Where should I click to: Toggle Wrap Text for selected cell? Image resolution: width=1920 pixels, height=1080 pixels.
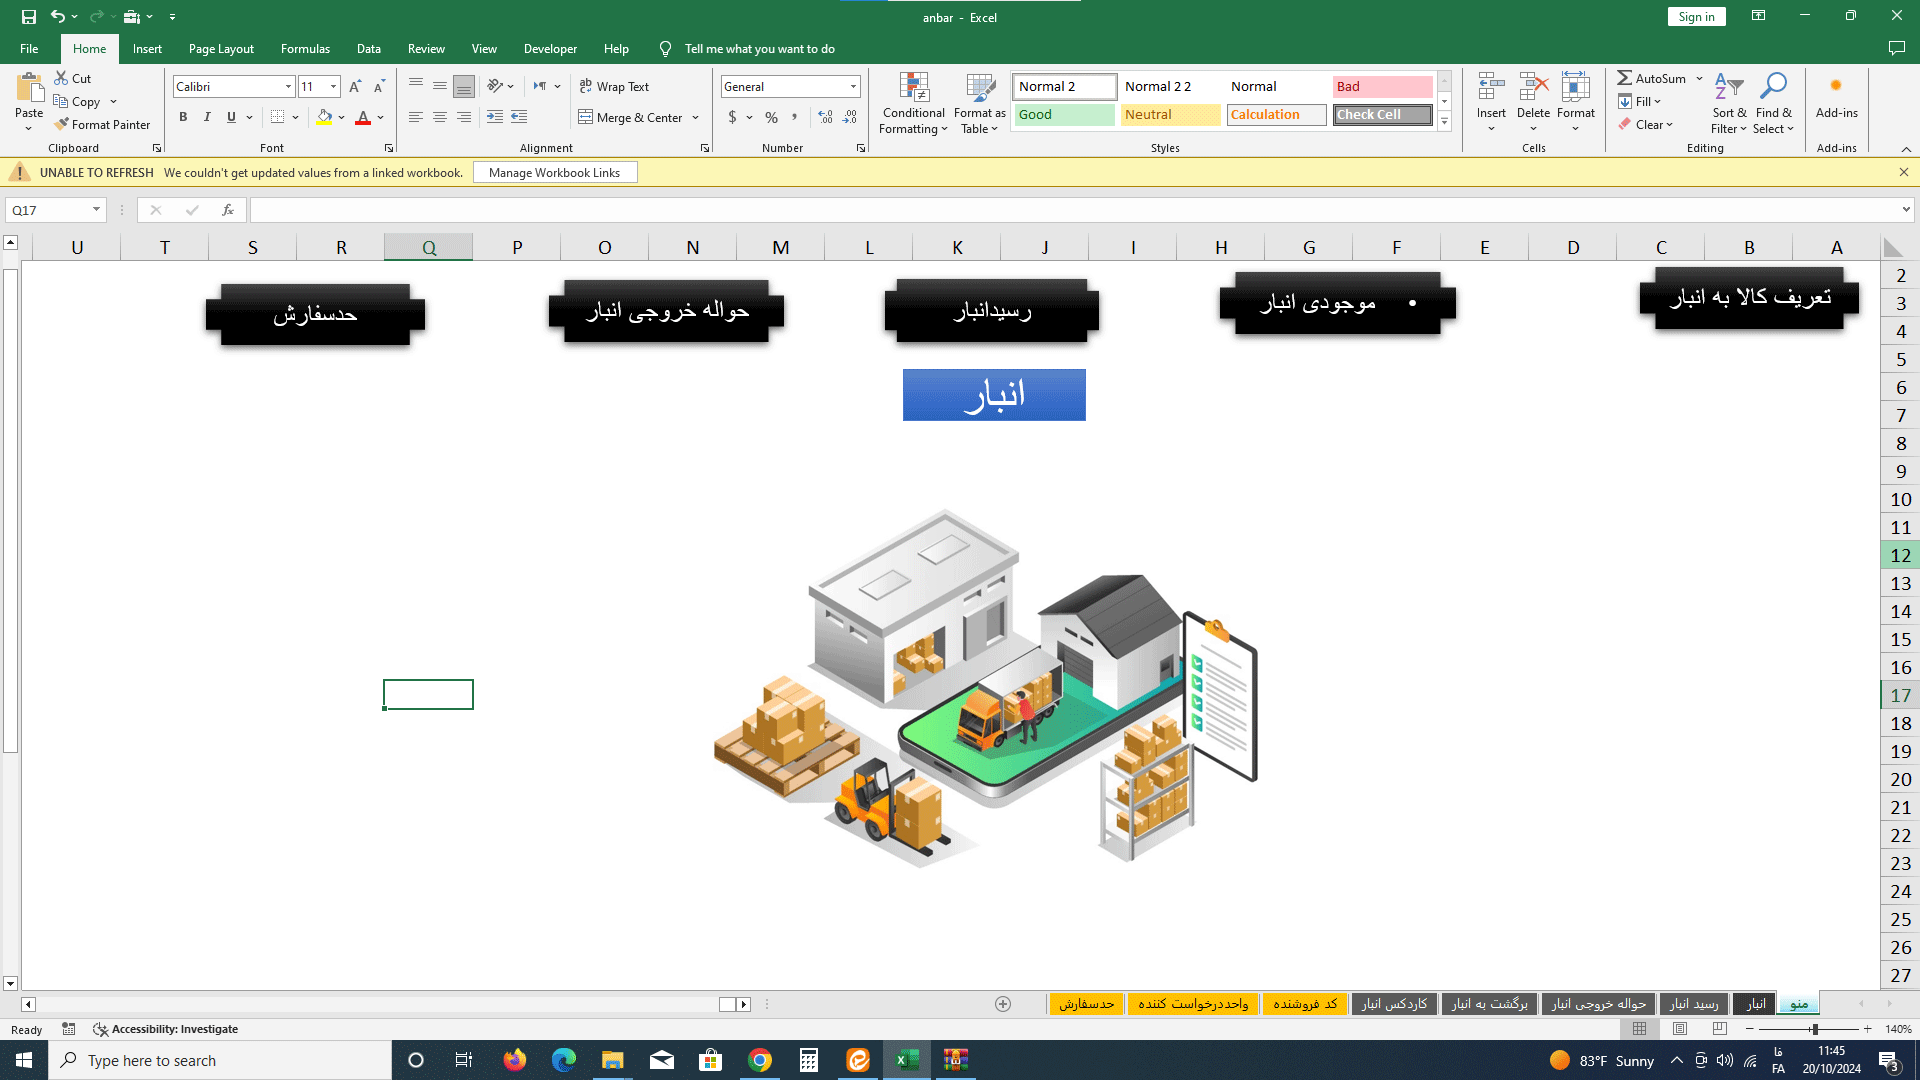tap(614, 87)
